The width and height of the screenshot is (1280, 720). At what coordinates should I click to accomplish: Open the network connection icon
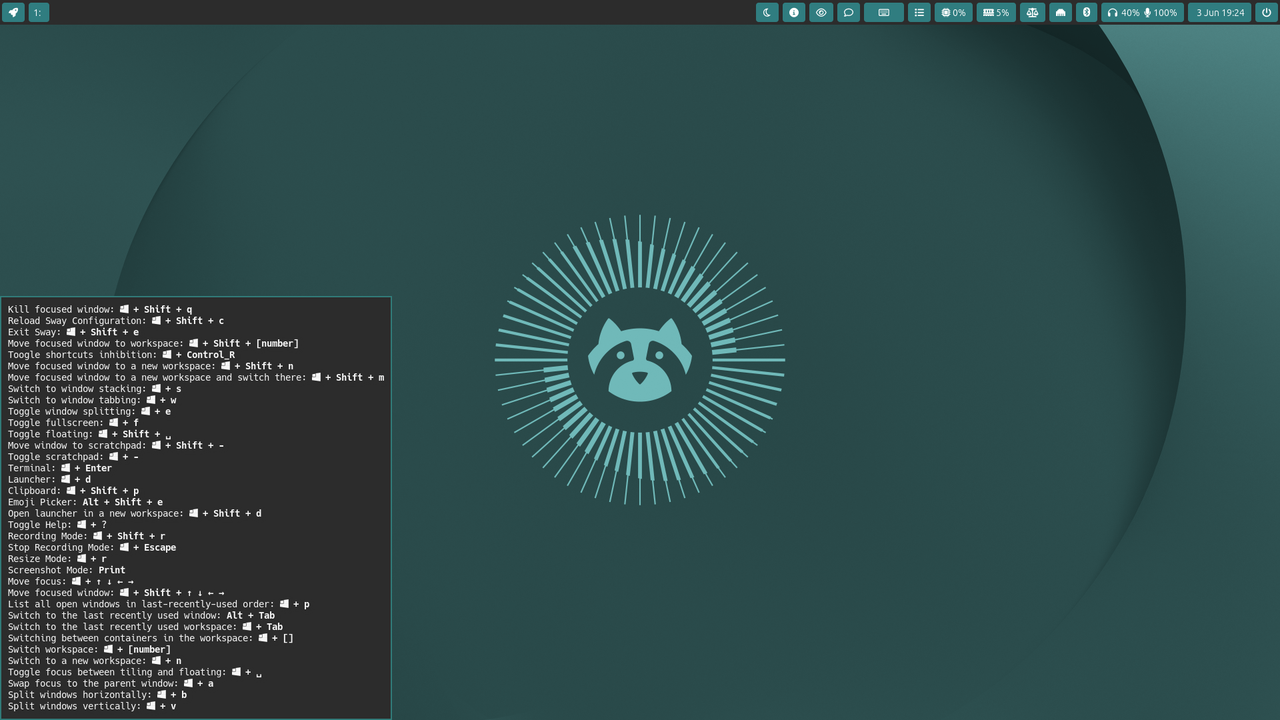(1060, 13)
